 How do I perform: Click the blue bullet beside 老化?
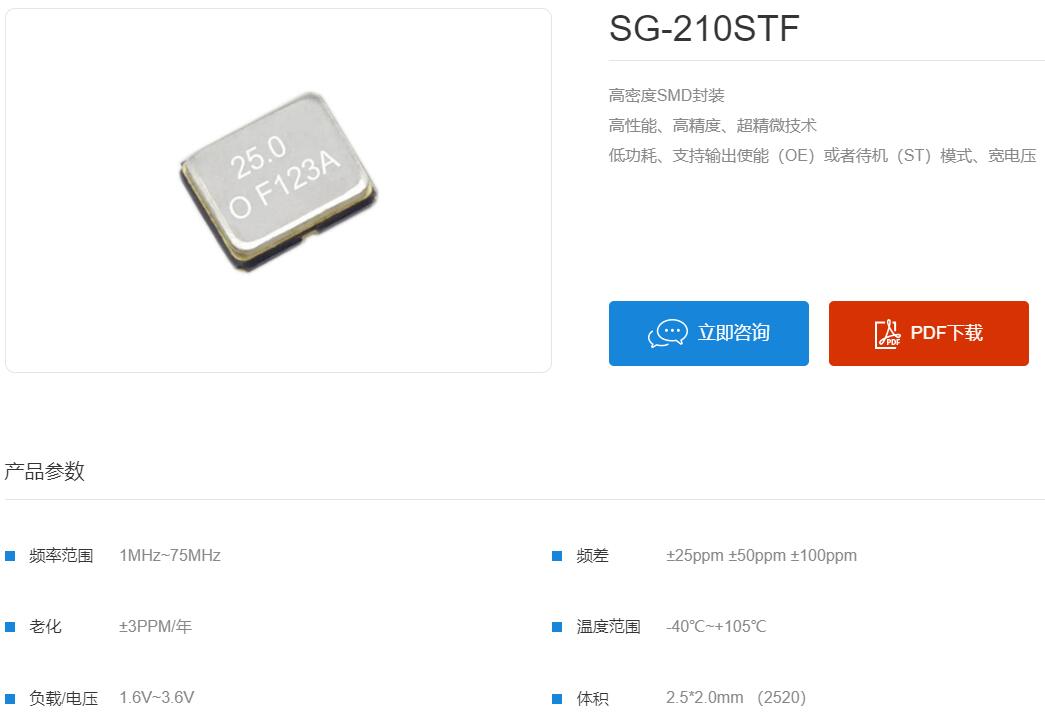[x=10, y=627]
